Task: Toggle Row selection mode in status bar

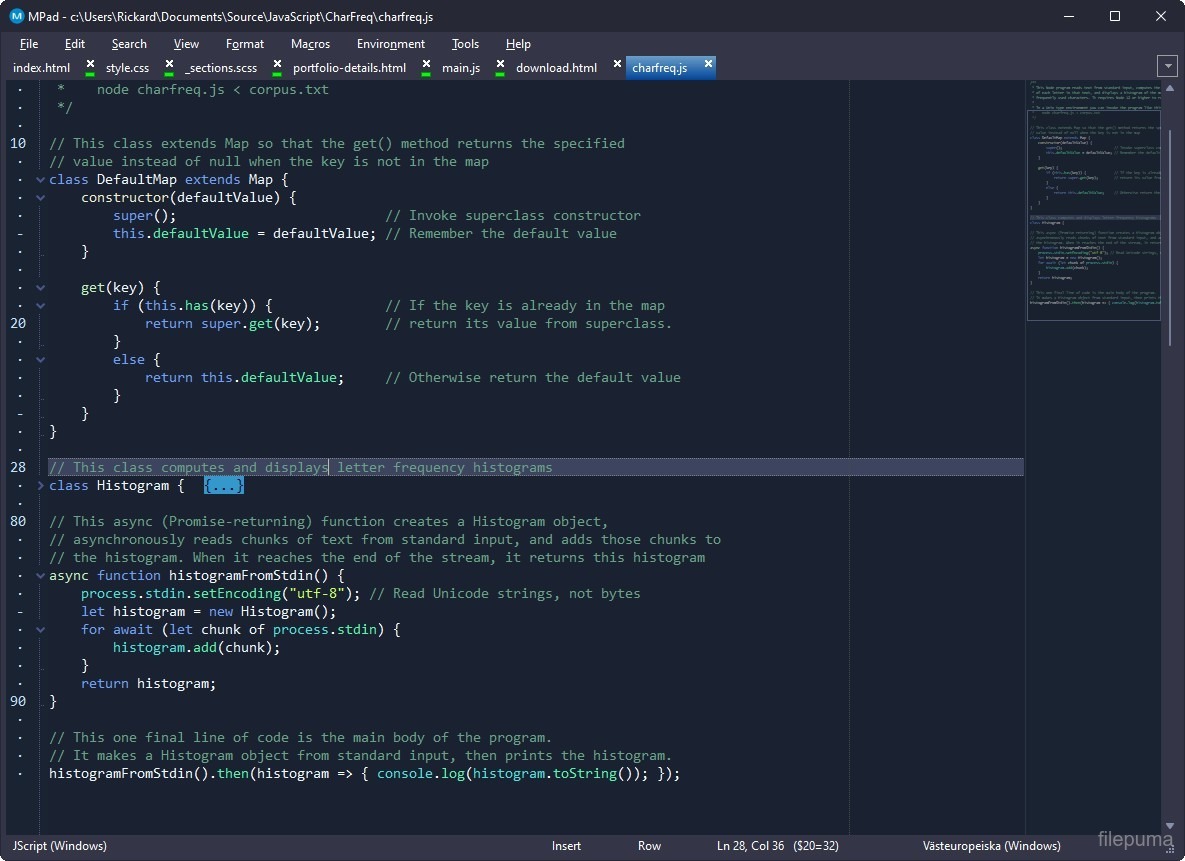Action: 649,846
